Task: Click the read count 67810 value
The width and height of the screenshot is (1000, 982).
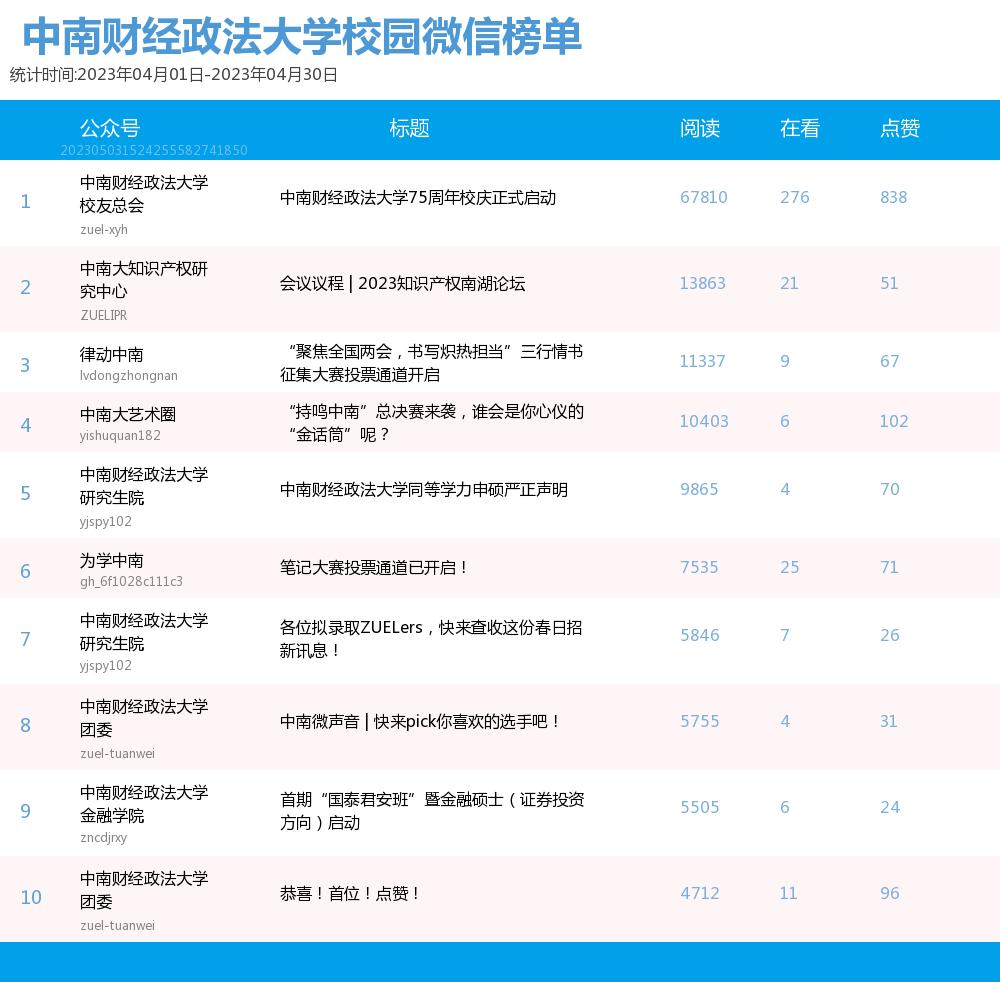Action: click(704, 197)
